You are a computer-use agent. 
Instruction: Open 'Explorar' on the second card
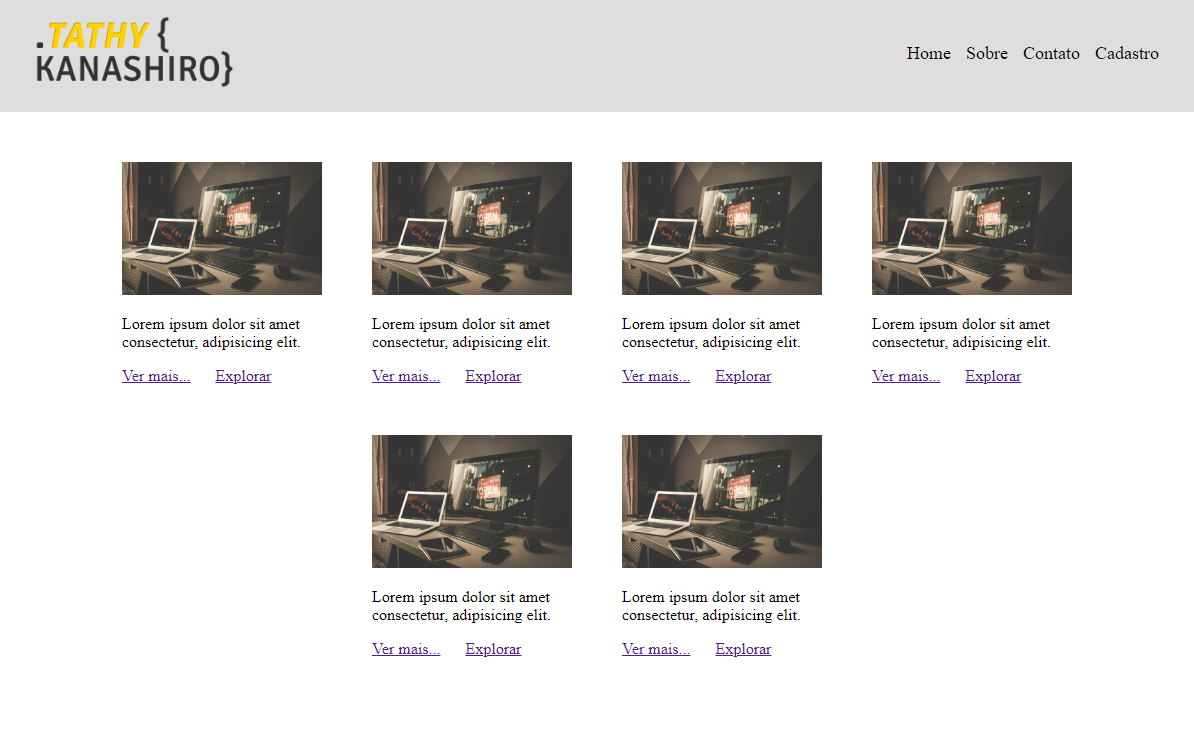click(x=493, y=375)
